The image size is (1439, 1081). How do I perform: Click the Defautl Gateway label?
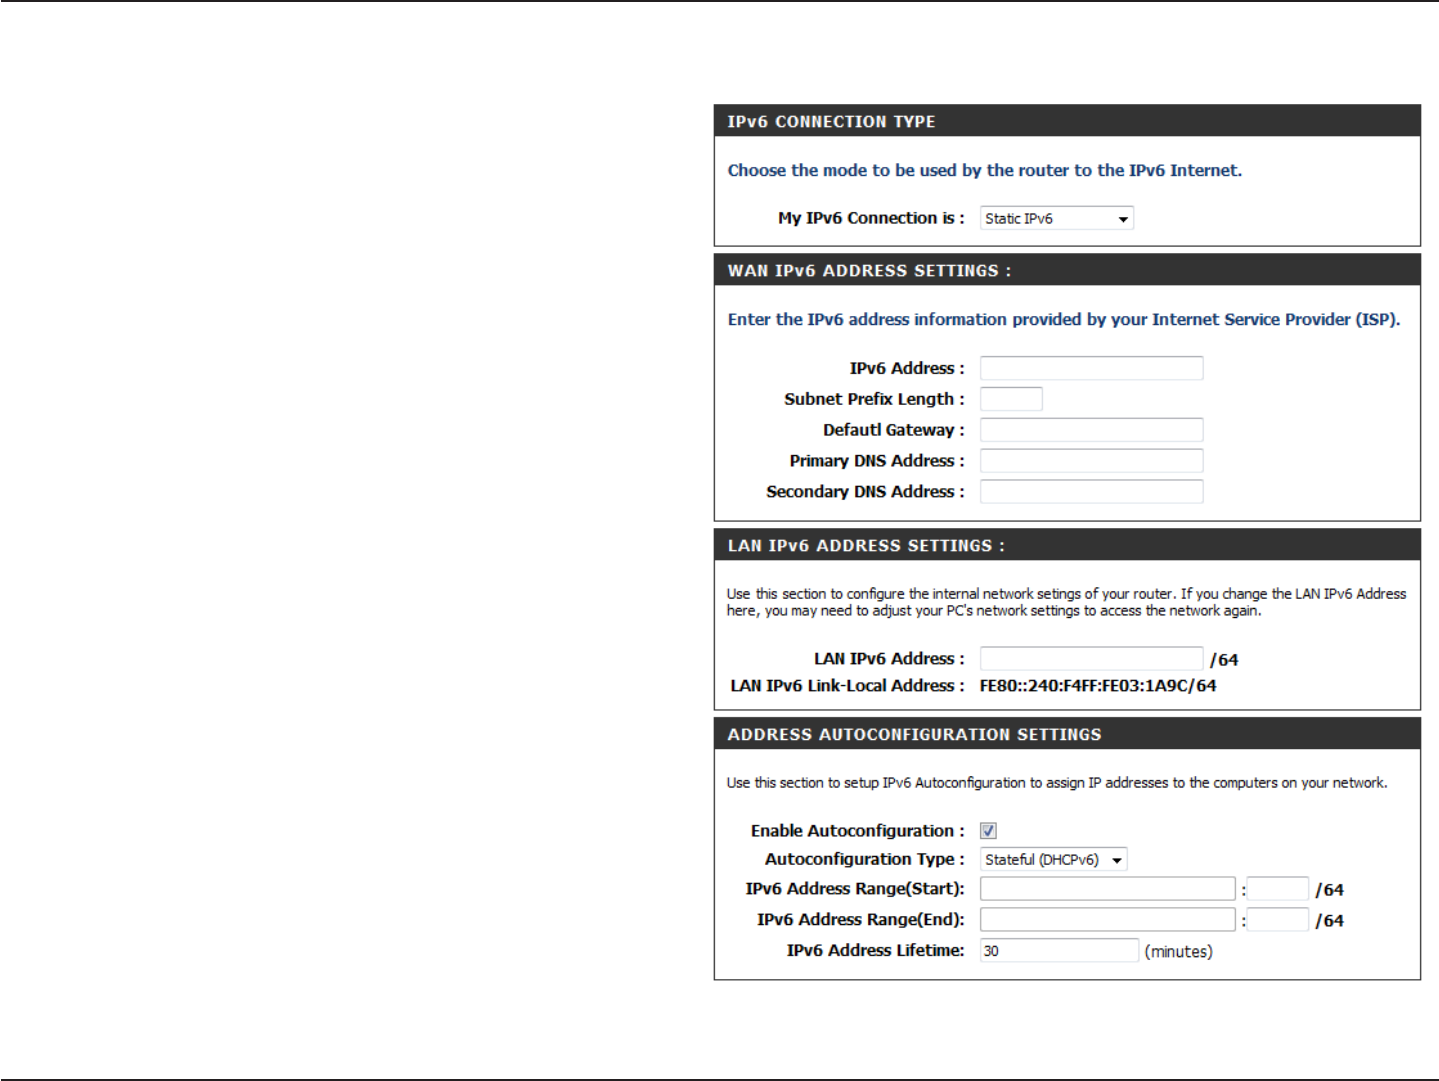tap(894, 430)
